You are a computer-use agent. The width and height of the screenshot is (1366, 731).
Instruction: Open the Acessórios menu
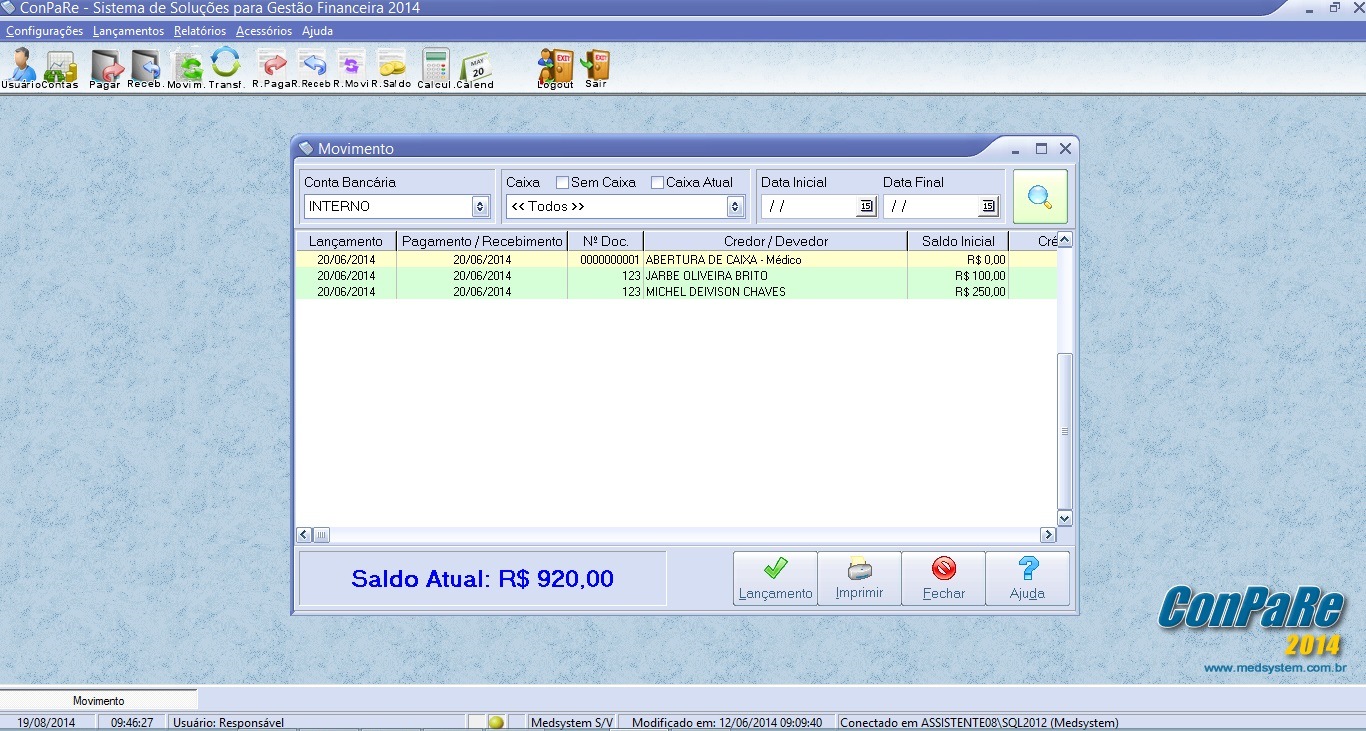[264, 31]
